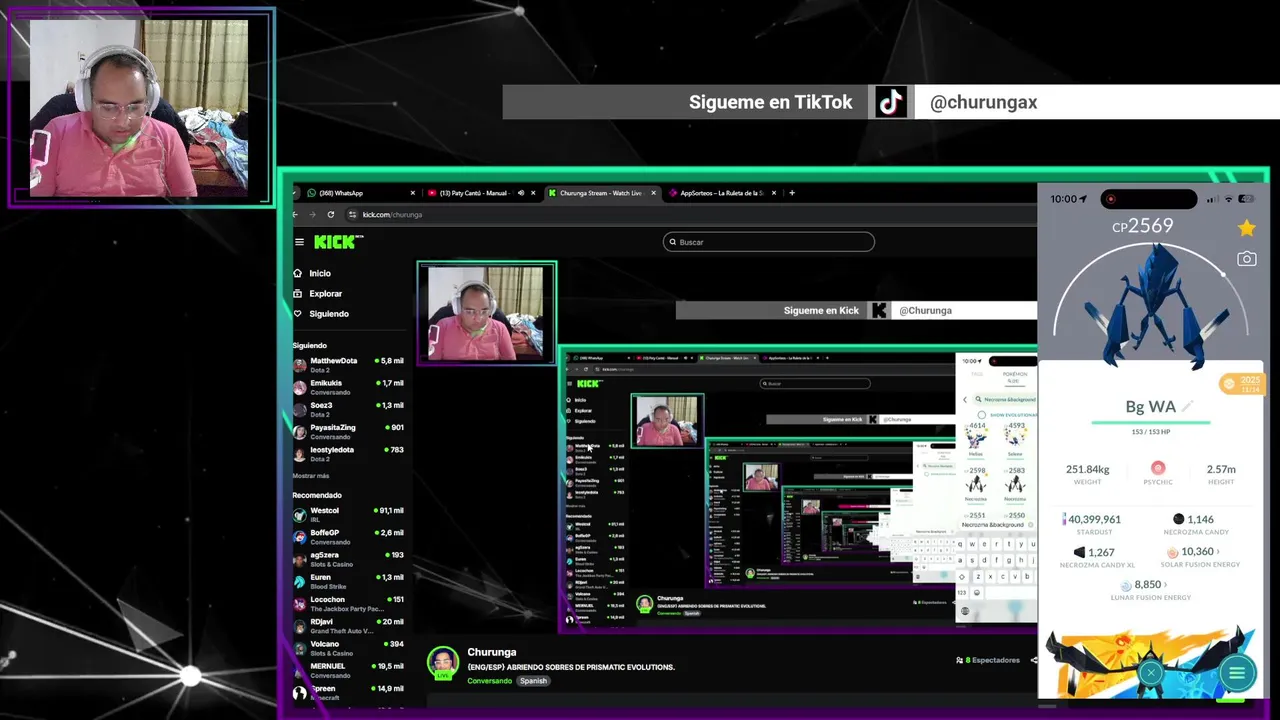Open the Pokémon menu round button
1280x720 pixels.
pos(1237,673)
